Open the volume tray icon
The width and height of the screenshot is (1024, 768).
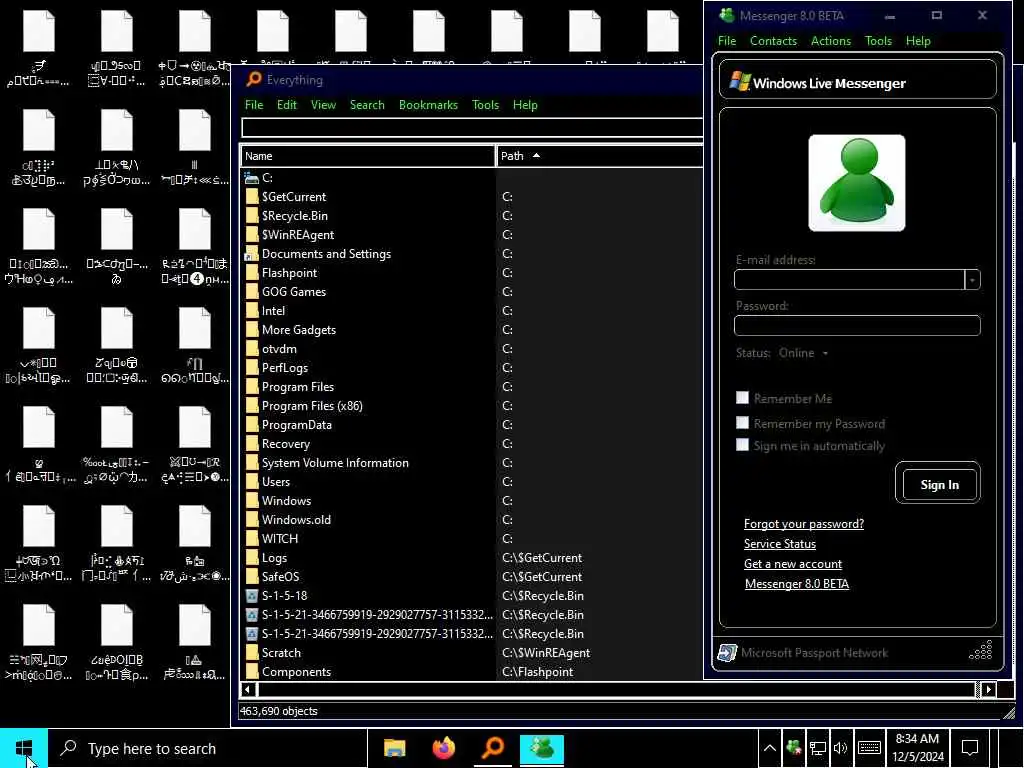[840, 748]
